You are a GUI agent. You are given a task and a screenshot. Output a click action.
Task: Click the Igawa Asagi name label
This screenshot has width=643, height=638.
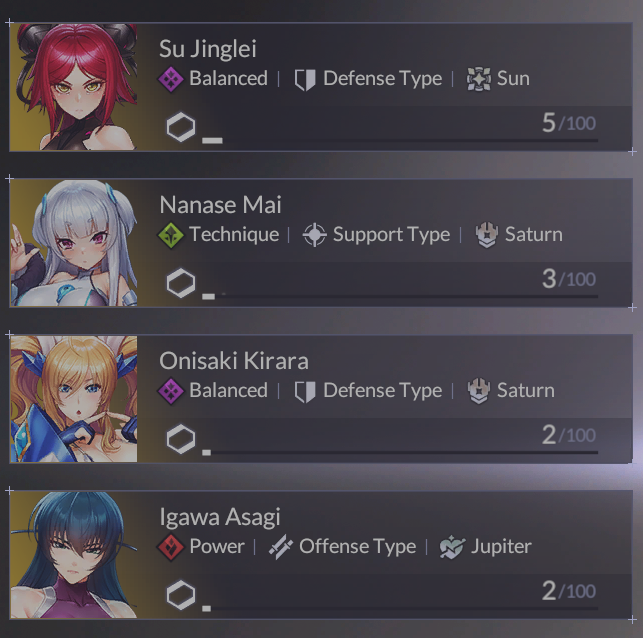coord(220,517)
